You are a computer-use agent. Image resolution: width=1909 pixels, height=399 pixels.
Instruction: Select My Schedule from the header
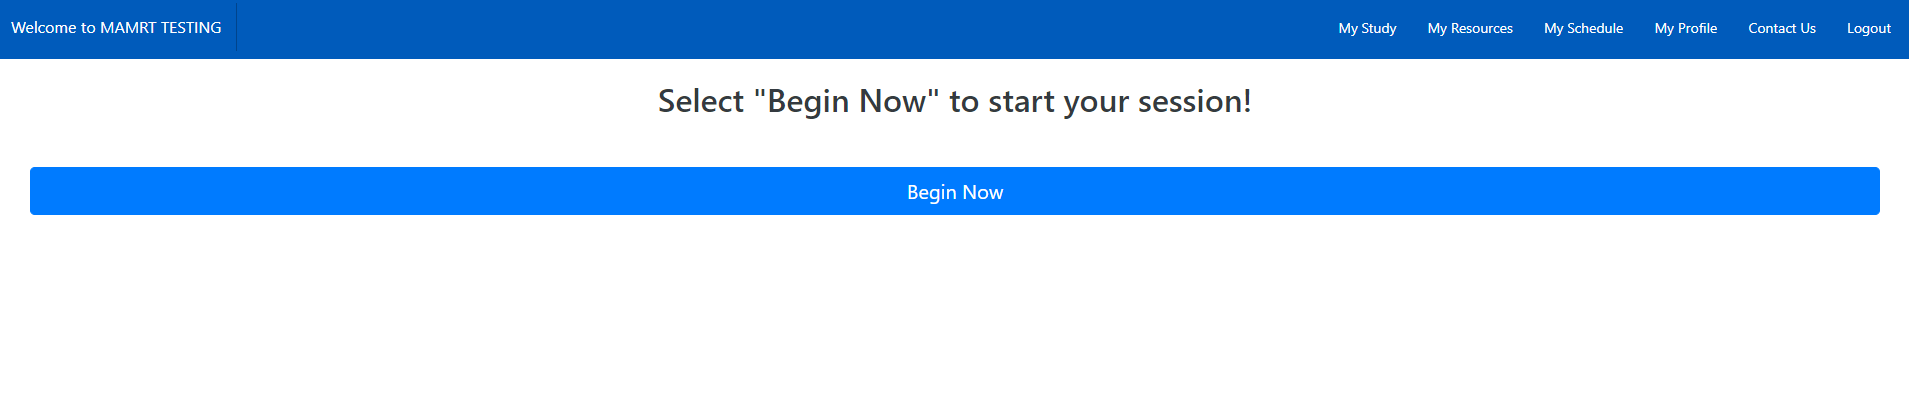tap(1583, 28)
